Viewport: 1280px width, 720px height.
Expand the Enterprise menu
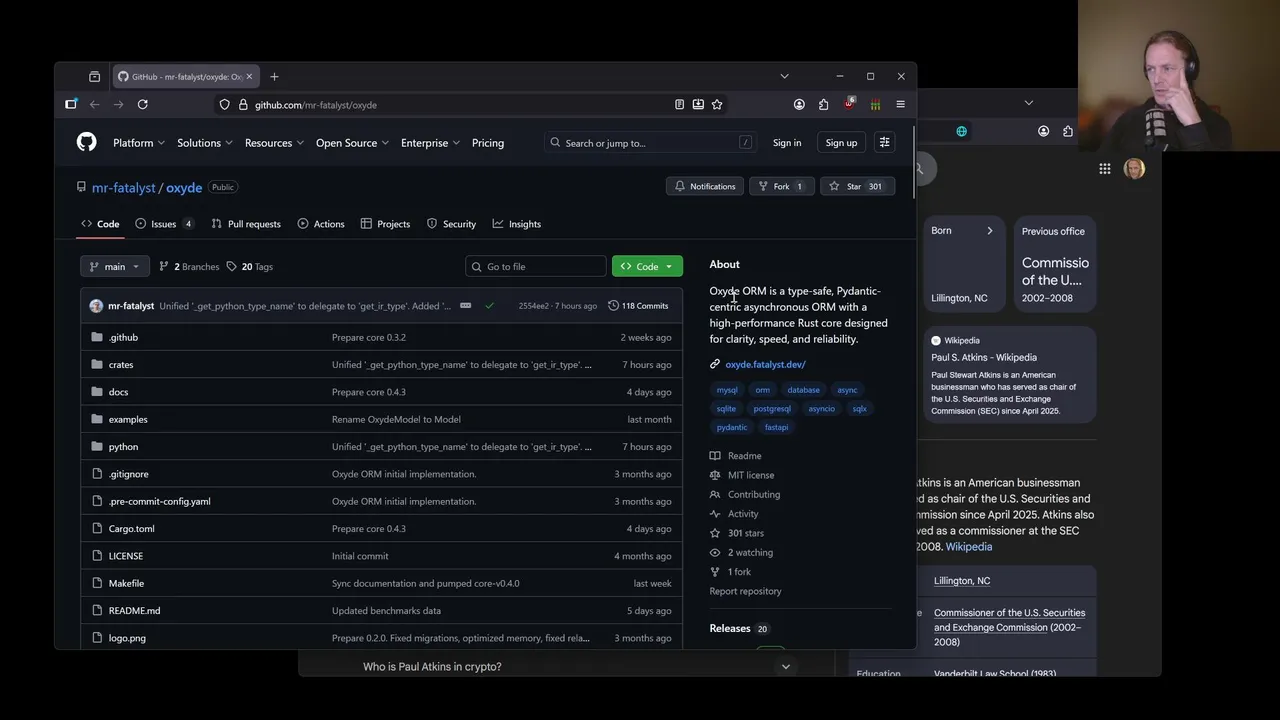coord(431,143)
